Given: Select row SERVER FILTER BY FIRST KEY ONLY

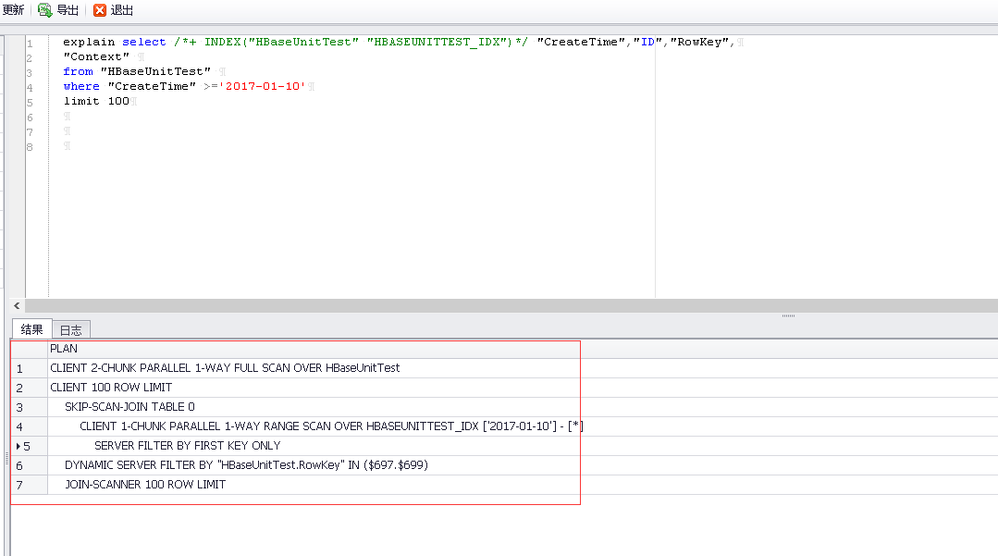Looking at the screenshot, I should click(523, 445).
